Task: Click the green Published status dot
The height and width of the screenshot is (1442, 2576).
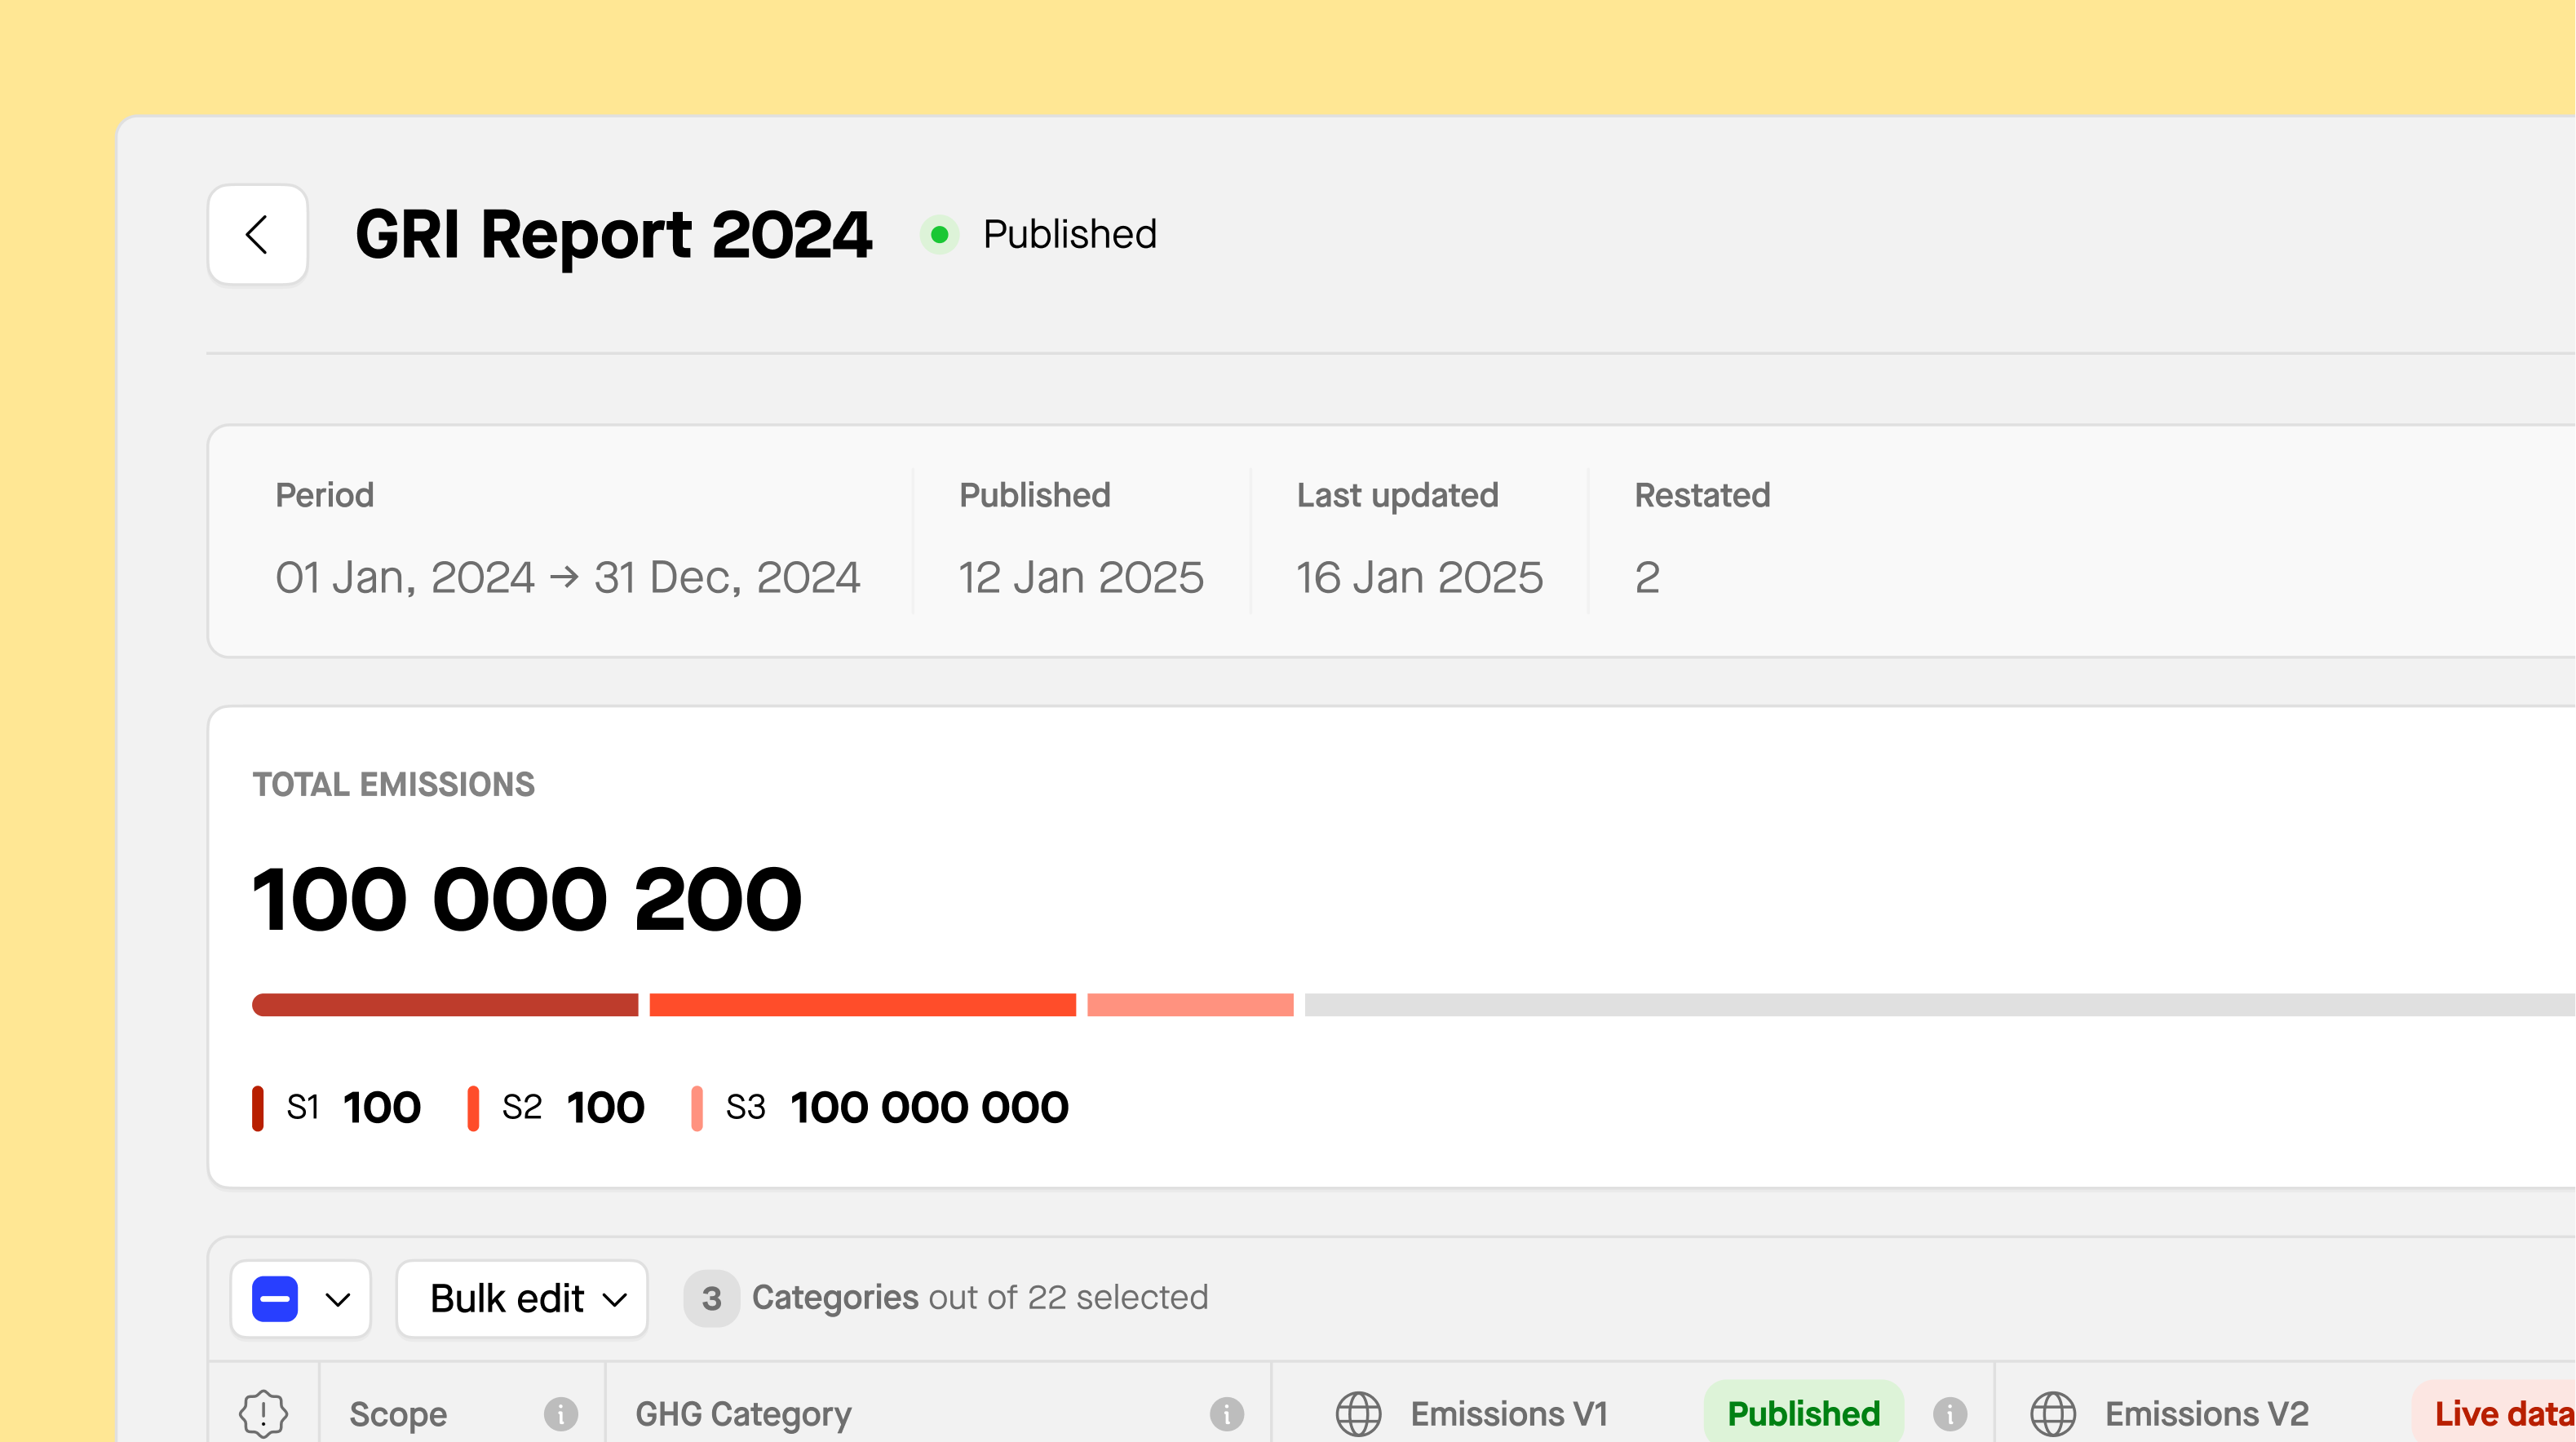Action: click(939, 235)
